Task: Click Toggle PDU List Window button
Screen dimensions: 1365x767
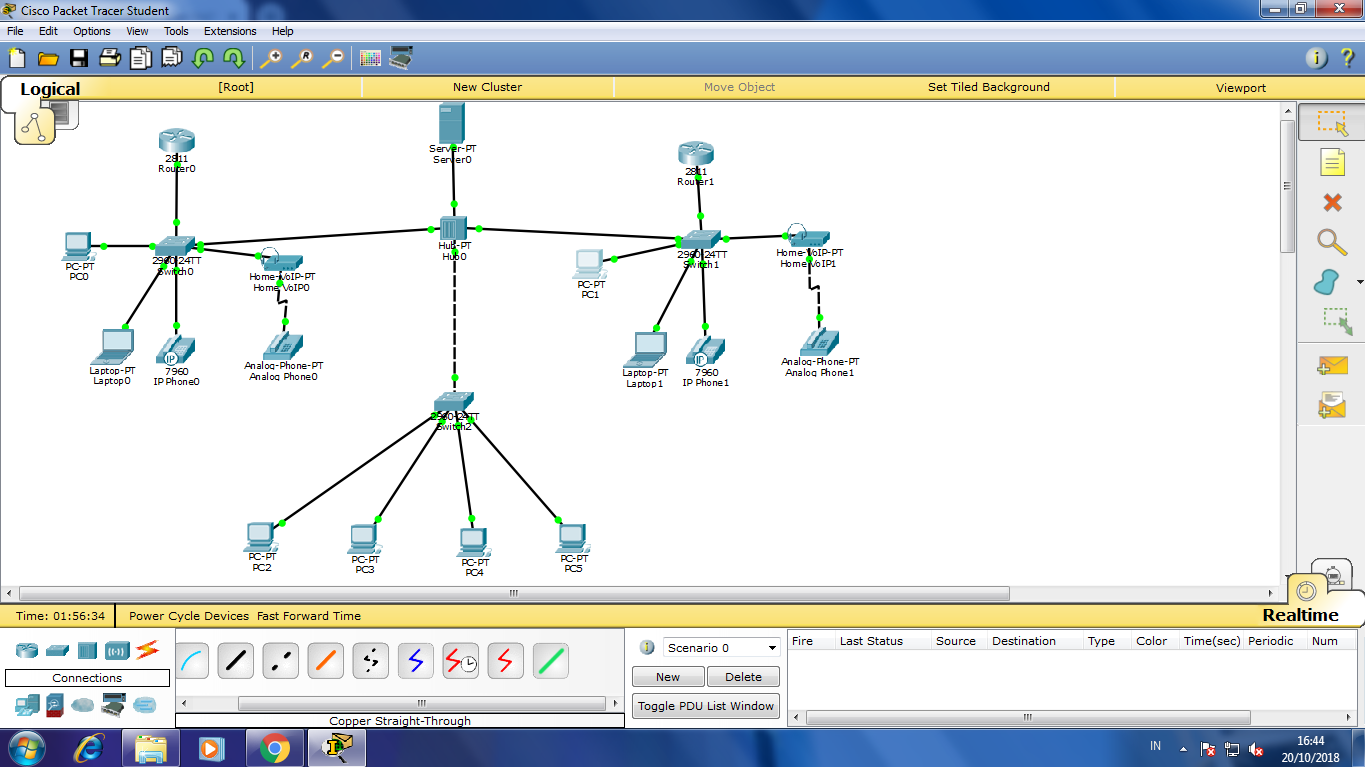Action: click(x=706, y=706)
